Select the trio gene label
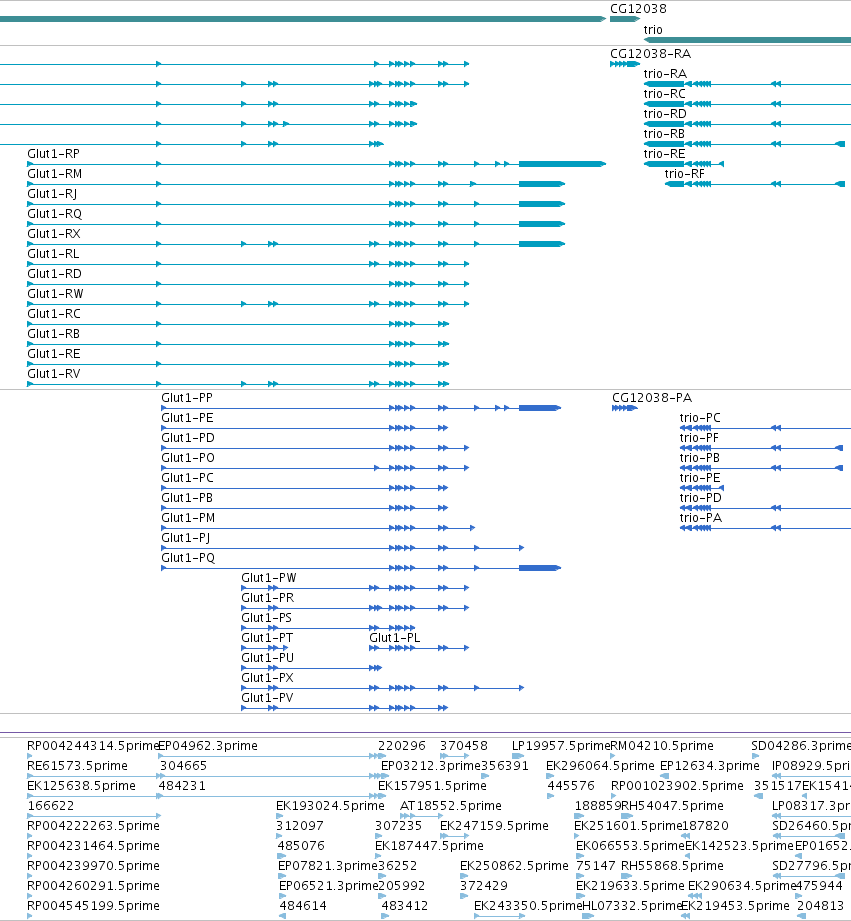 click(x=652, y=29)
